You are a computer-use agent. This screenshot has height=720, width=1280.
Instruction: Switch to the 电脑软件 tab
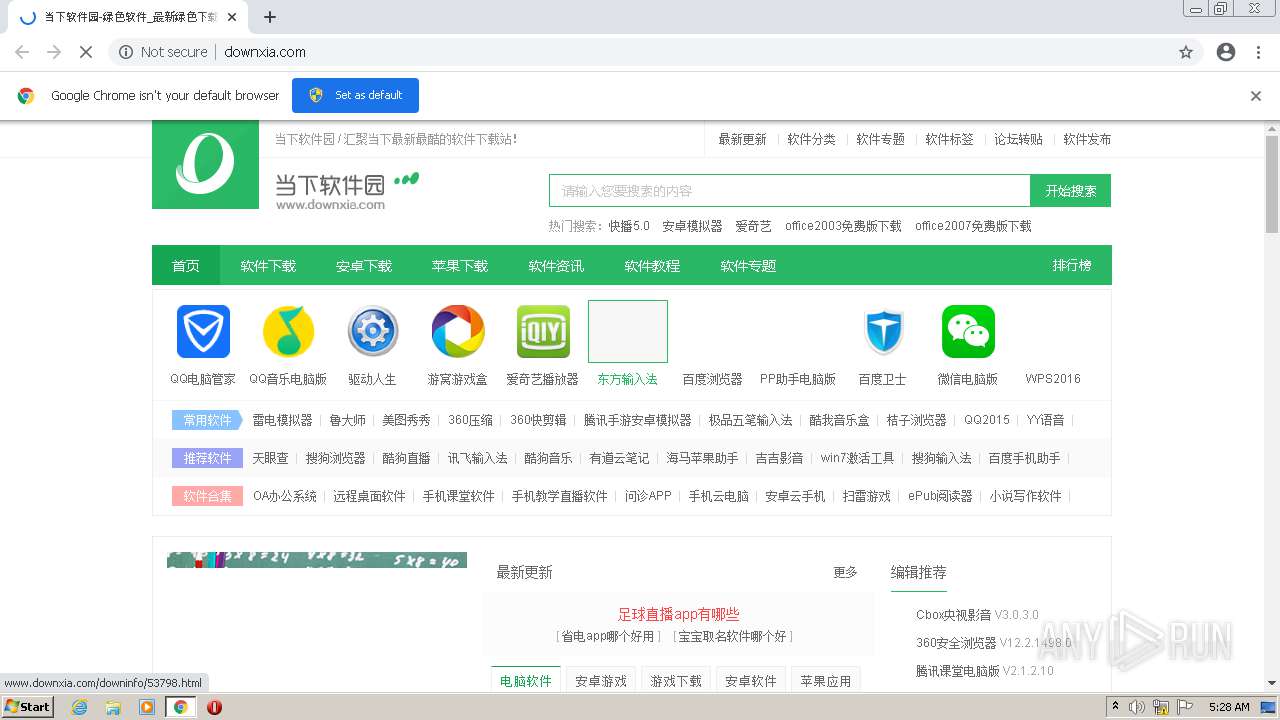526,681
